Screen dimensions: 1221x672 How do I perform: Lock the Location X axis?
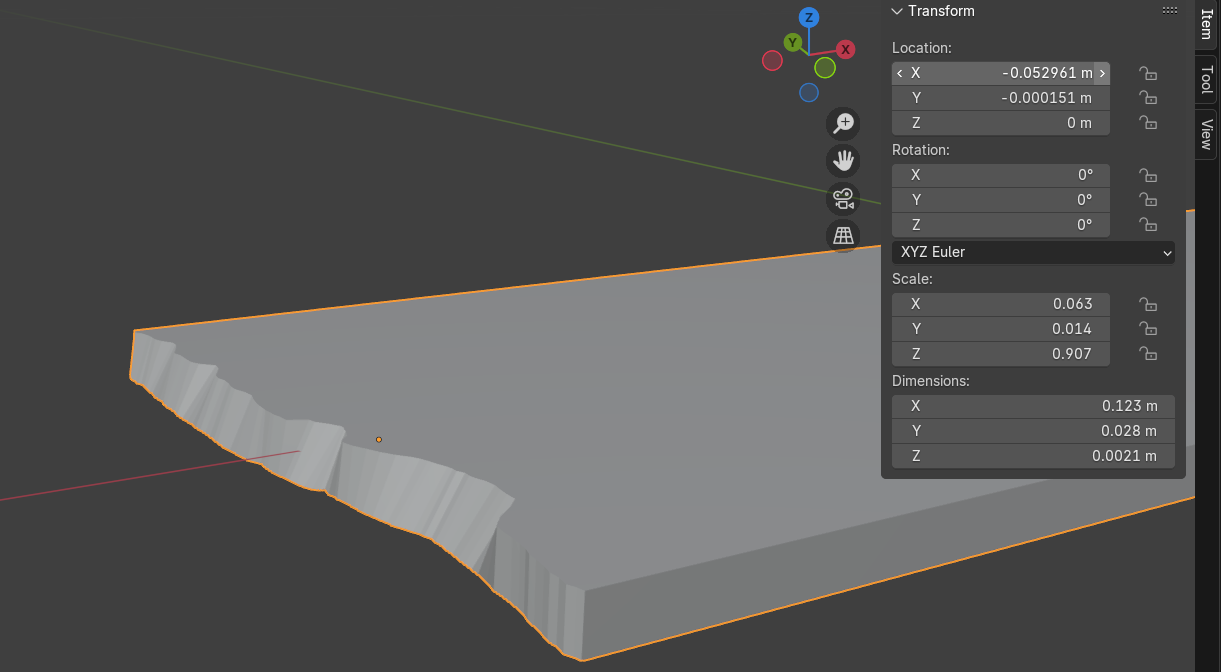(1149, 73)
